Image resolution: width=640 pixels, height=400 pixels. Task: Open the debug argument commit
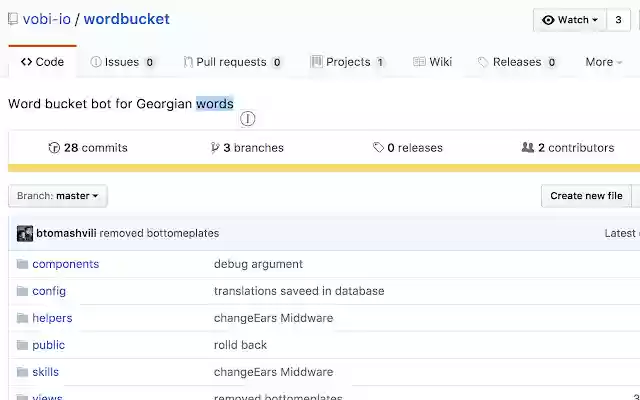258,264
